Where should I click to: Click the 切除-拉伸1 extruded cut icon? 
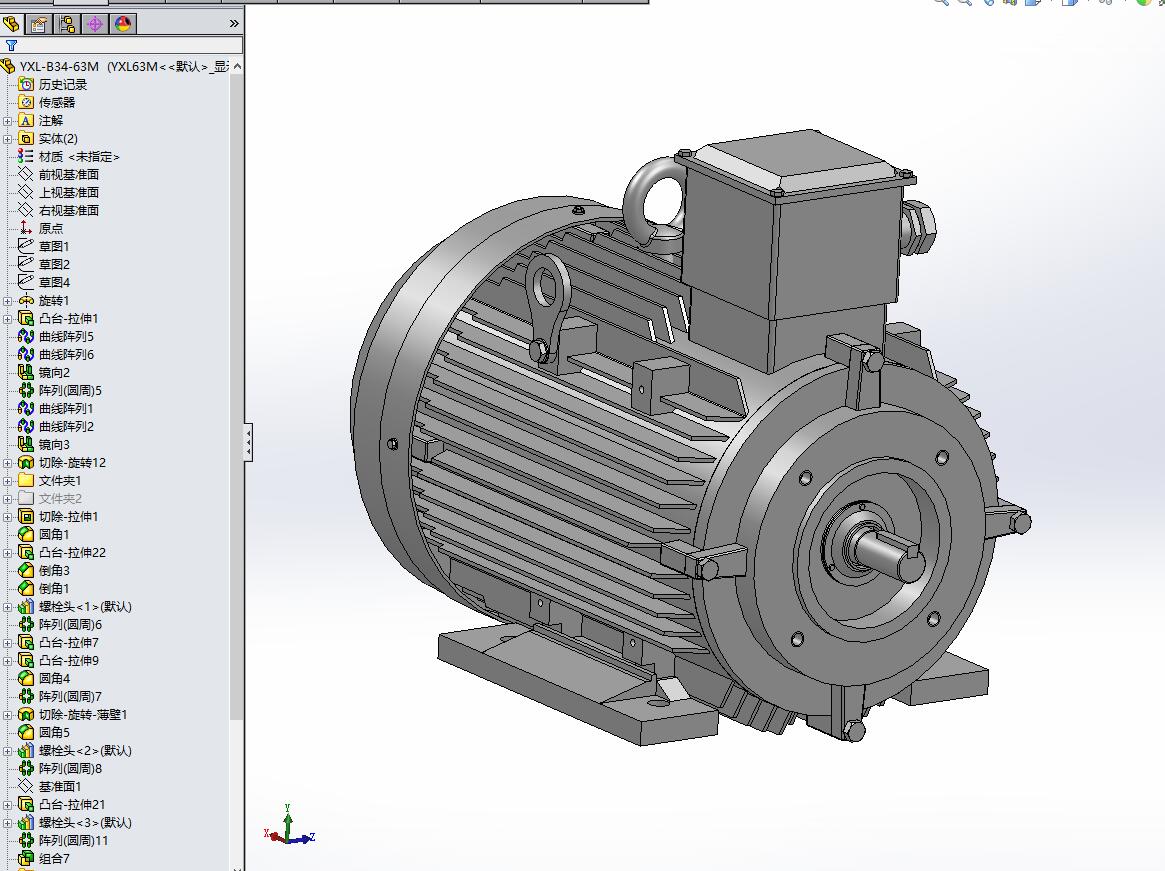(x=26, y=517)
